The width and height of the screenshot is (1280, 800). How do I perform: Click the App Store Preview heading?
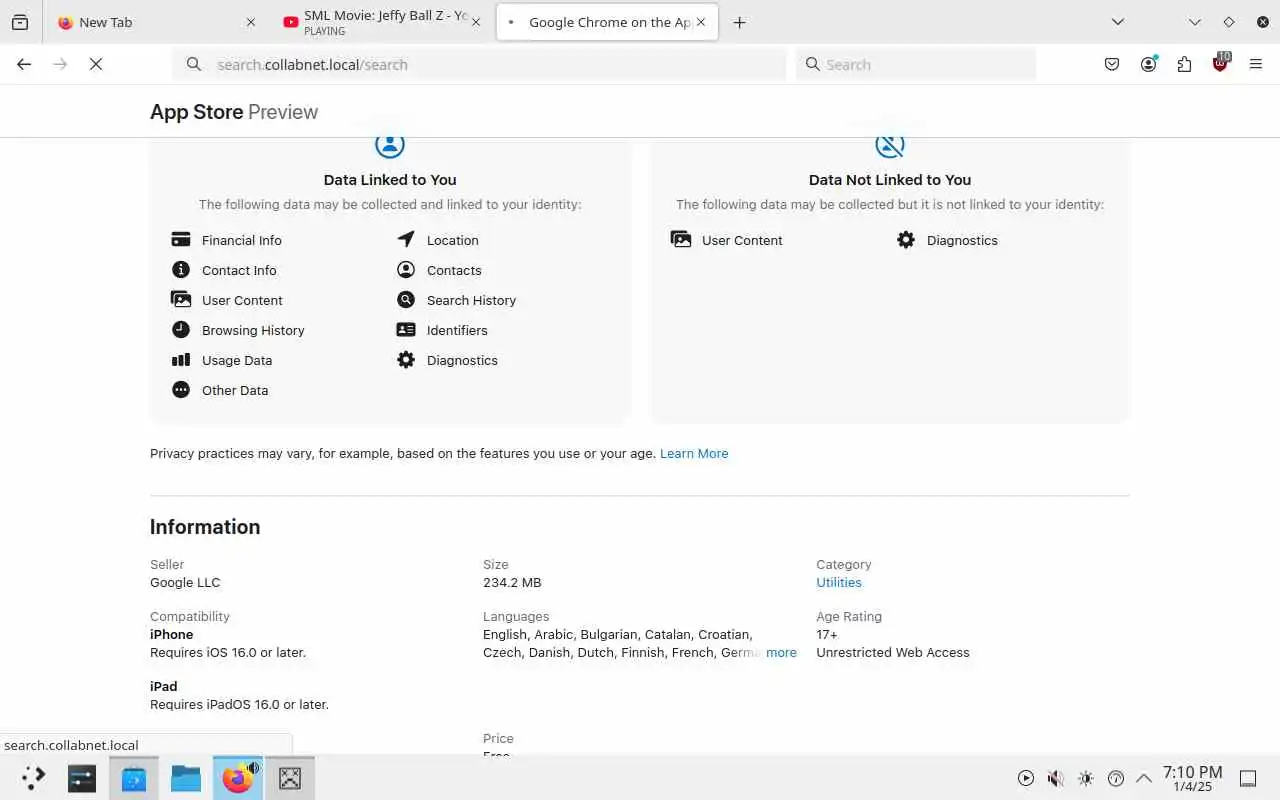click(234, 112)
